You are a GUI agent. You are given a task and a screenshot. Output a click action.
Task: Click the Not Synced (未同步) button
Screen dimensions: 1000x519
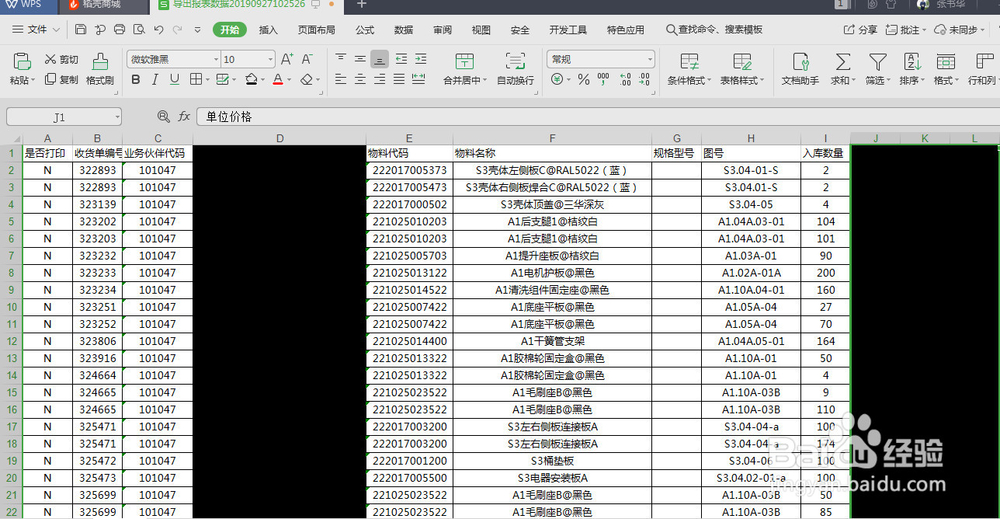click(x=959, y=30)
